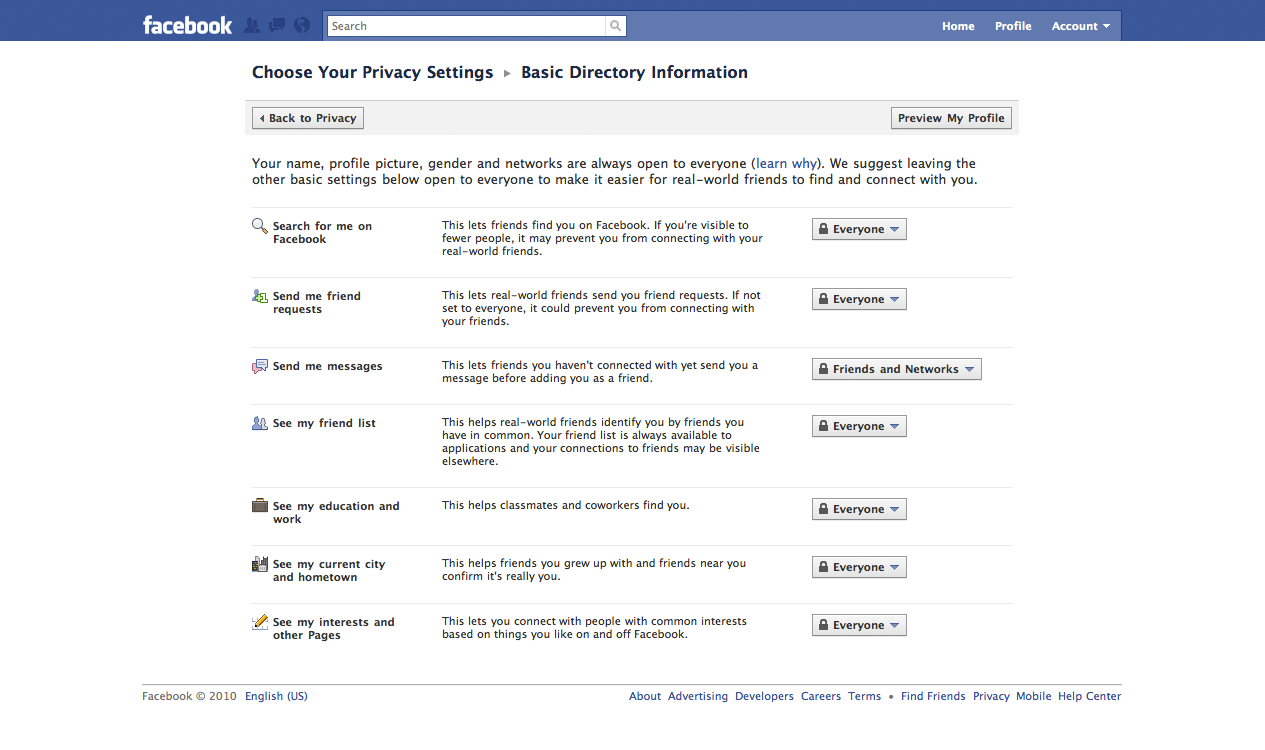Open Everyone dropdown for See my friend list
The width and height of the screenshot is (1265, 750).
tap(859, 426)
